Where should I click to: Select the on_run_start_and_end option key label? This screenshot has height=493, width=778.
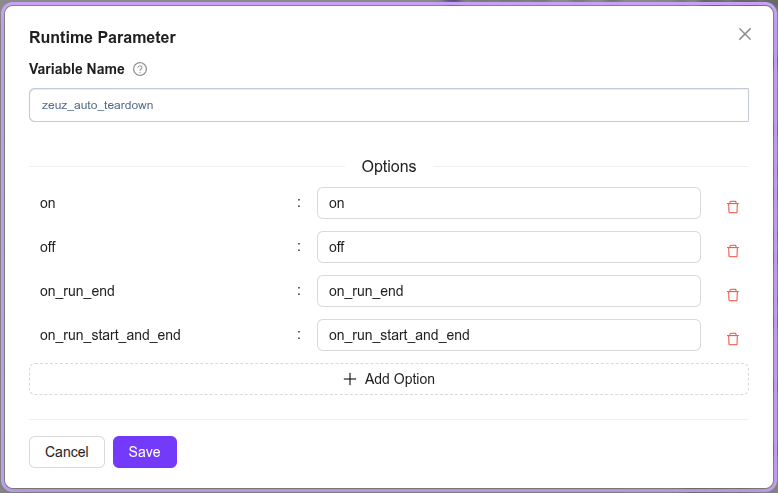pyautogui.click(x=110, y=335)
